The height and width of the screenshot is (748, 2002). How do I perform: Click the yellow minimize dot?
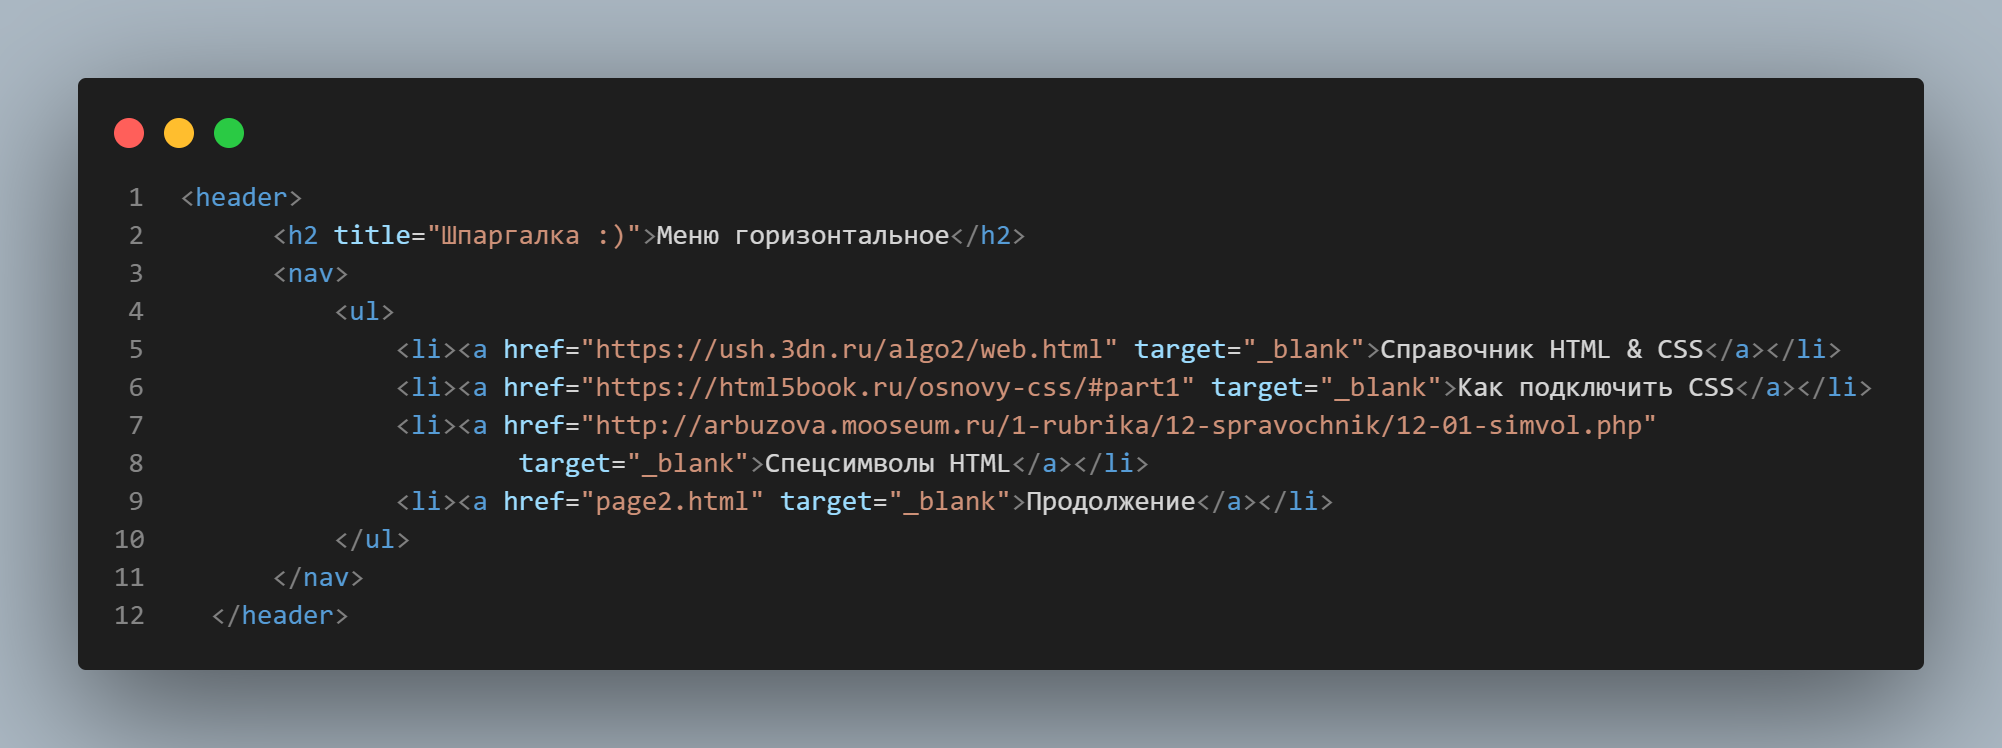179,133
